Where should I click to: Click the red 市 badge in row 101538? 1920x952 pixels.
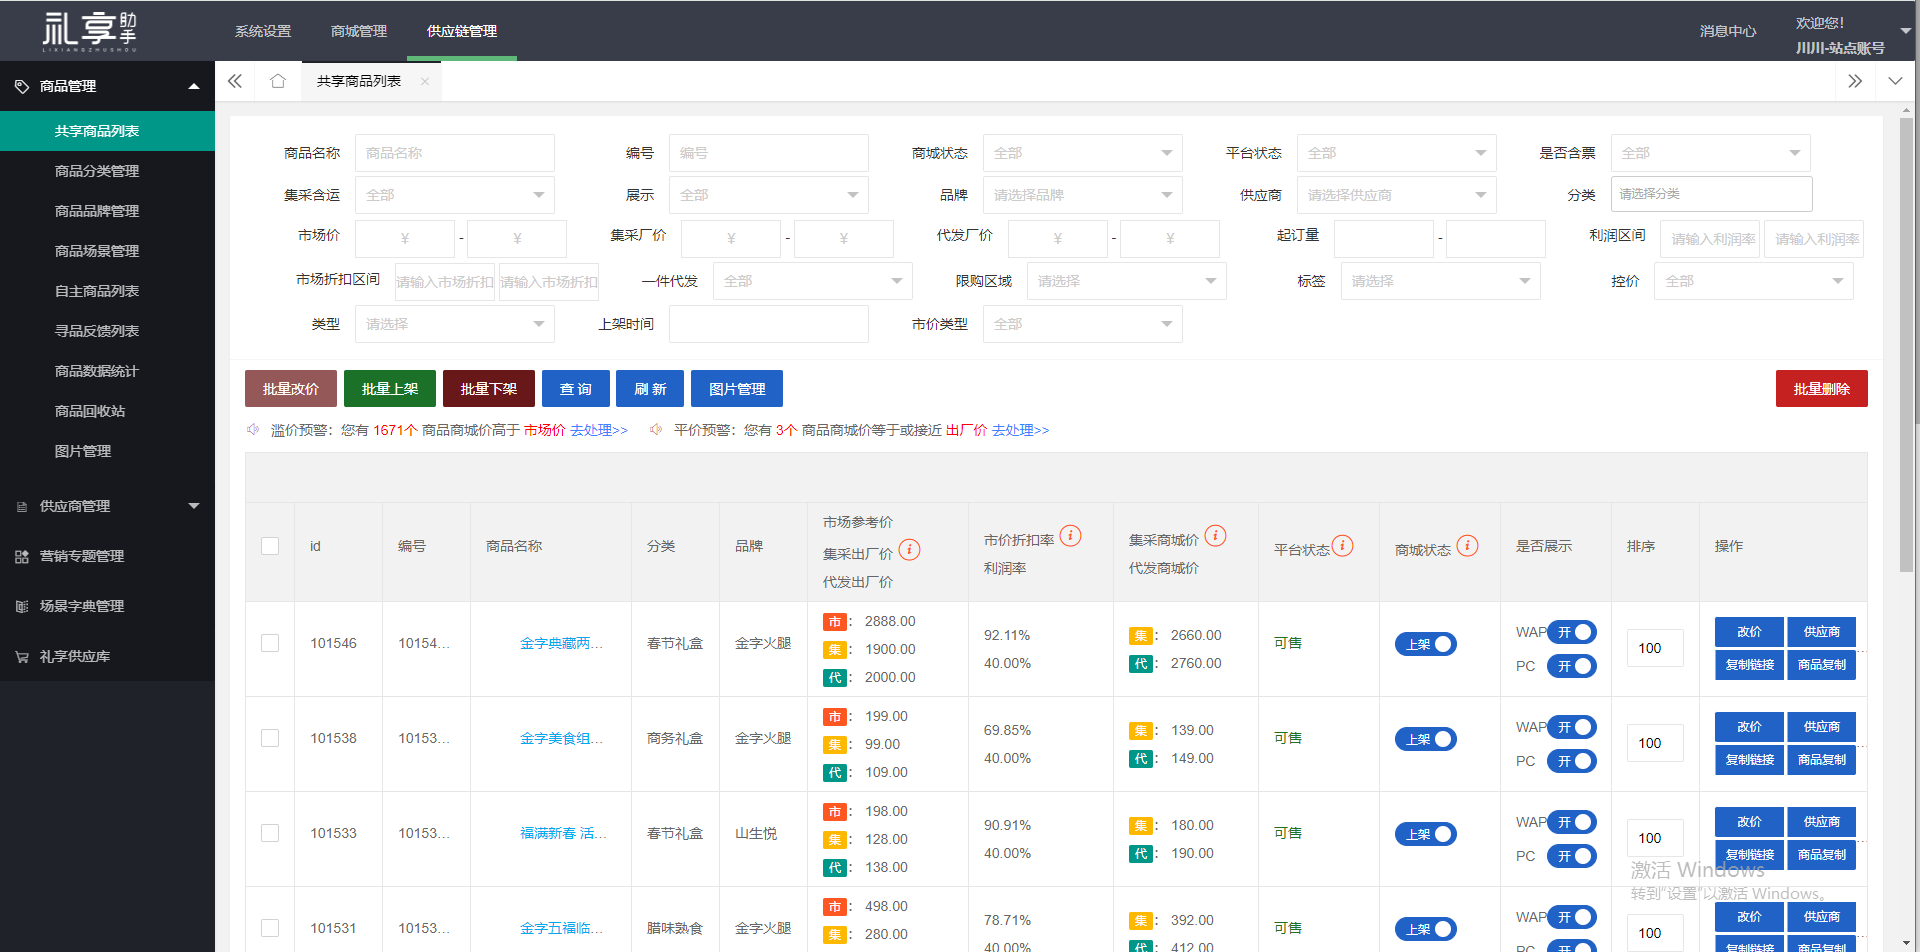click(x=835, y=717)
